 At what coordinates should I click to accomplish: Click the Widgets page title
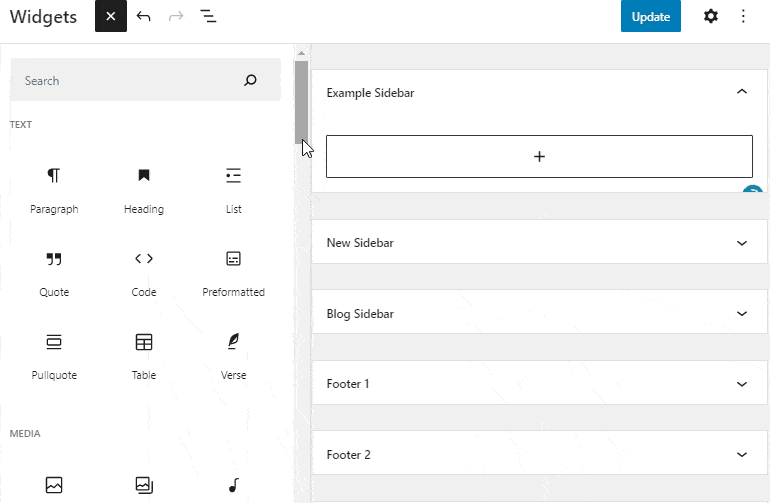pos(43,17)
